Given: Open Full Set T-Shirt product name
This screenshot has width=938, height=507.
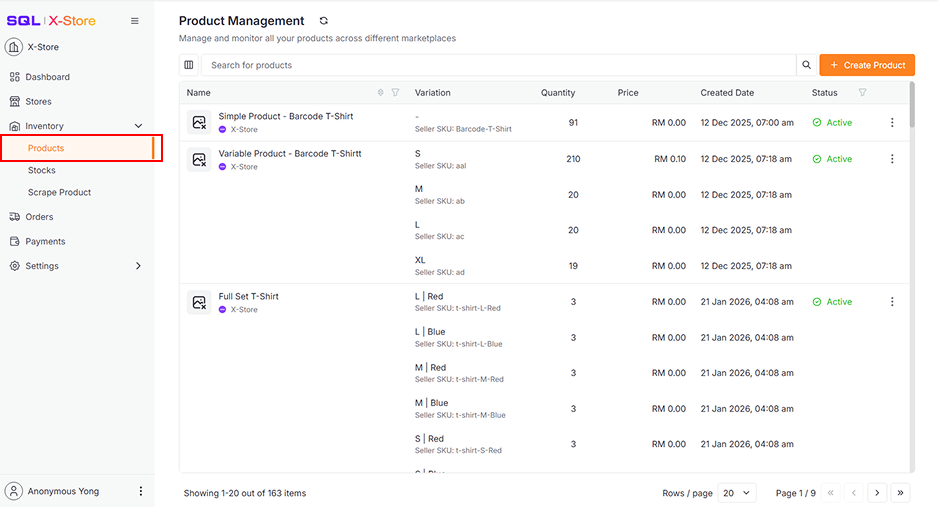Looking at the screenshot, I should 248,297.
